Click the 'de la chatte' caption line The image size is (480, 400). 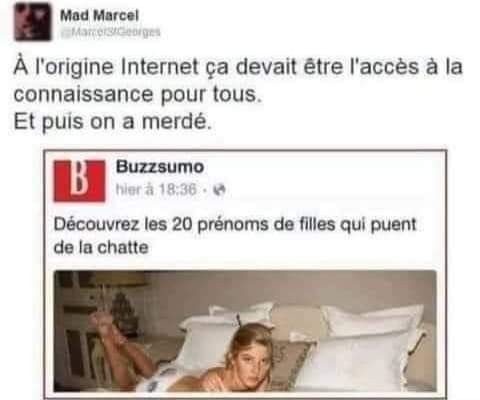click(101, 248)
